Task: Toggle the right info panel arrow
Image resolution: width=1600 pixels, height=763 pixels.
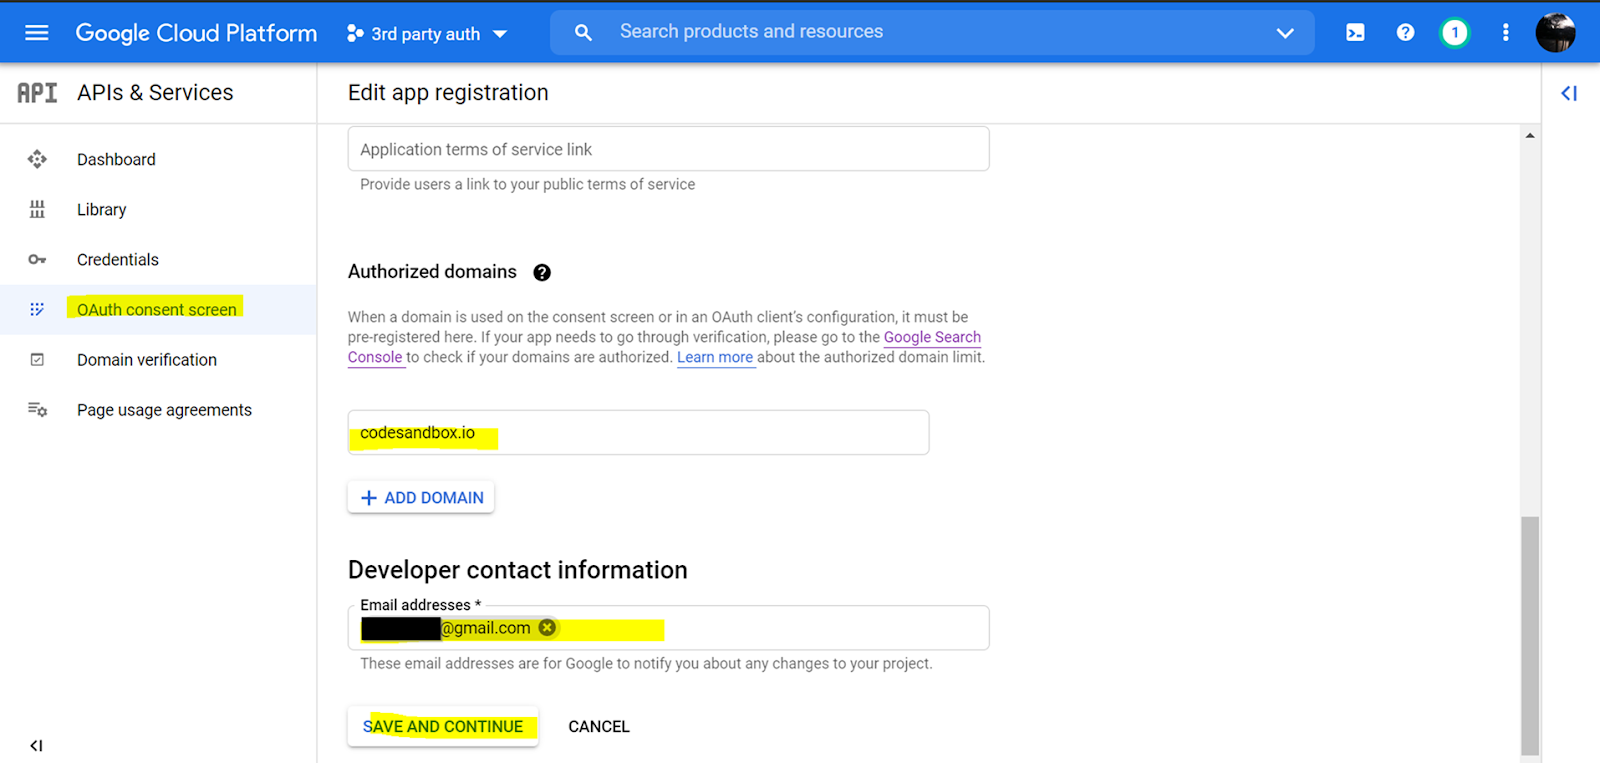Action: (x=1569, y=93)
